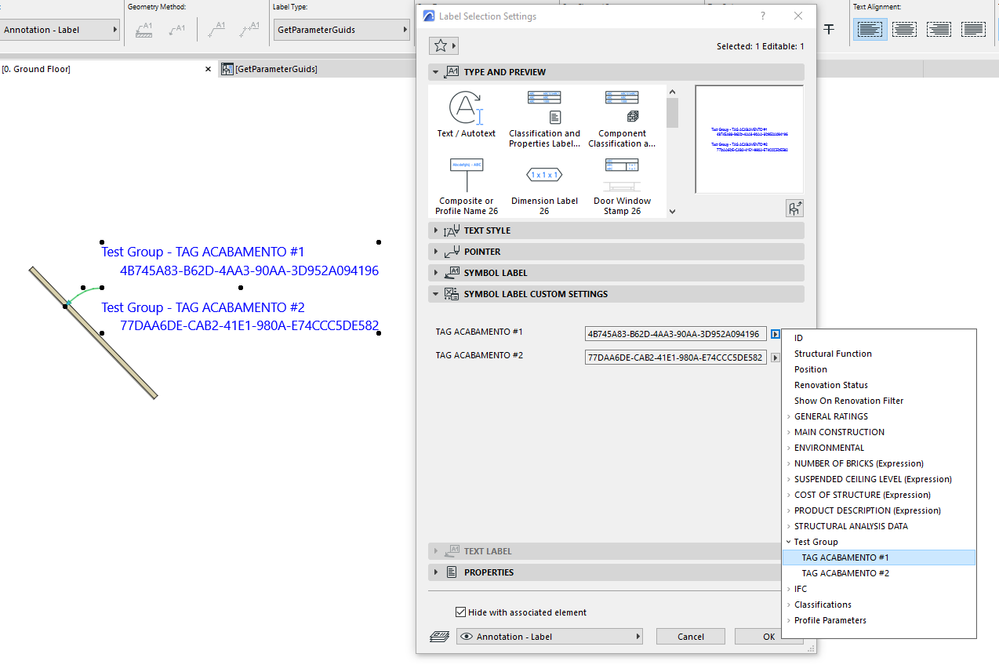Uncheck Hide with associated element
Screen dimensions: 999x668
(461, 611)
